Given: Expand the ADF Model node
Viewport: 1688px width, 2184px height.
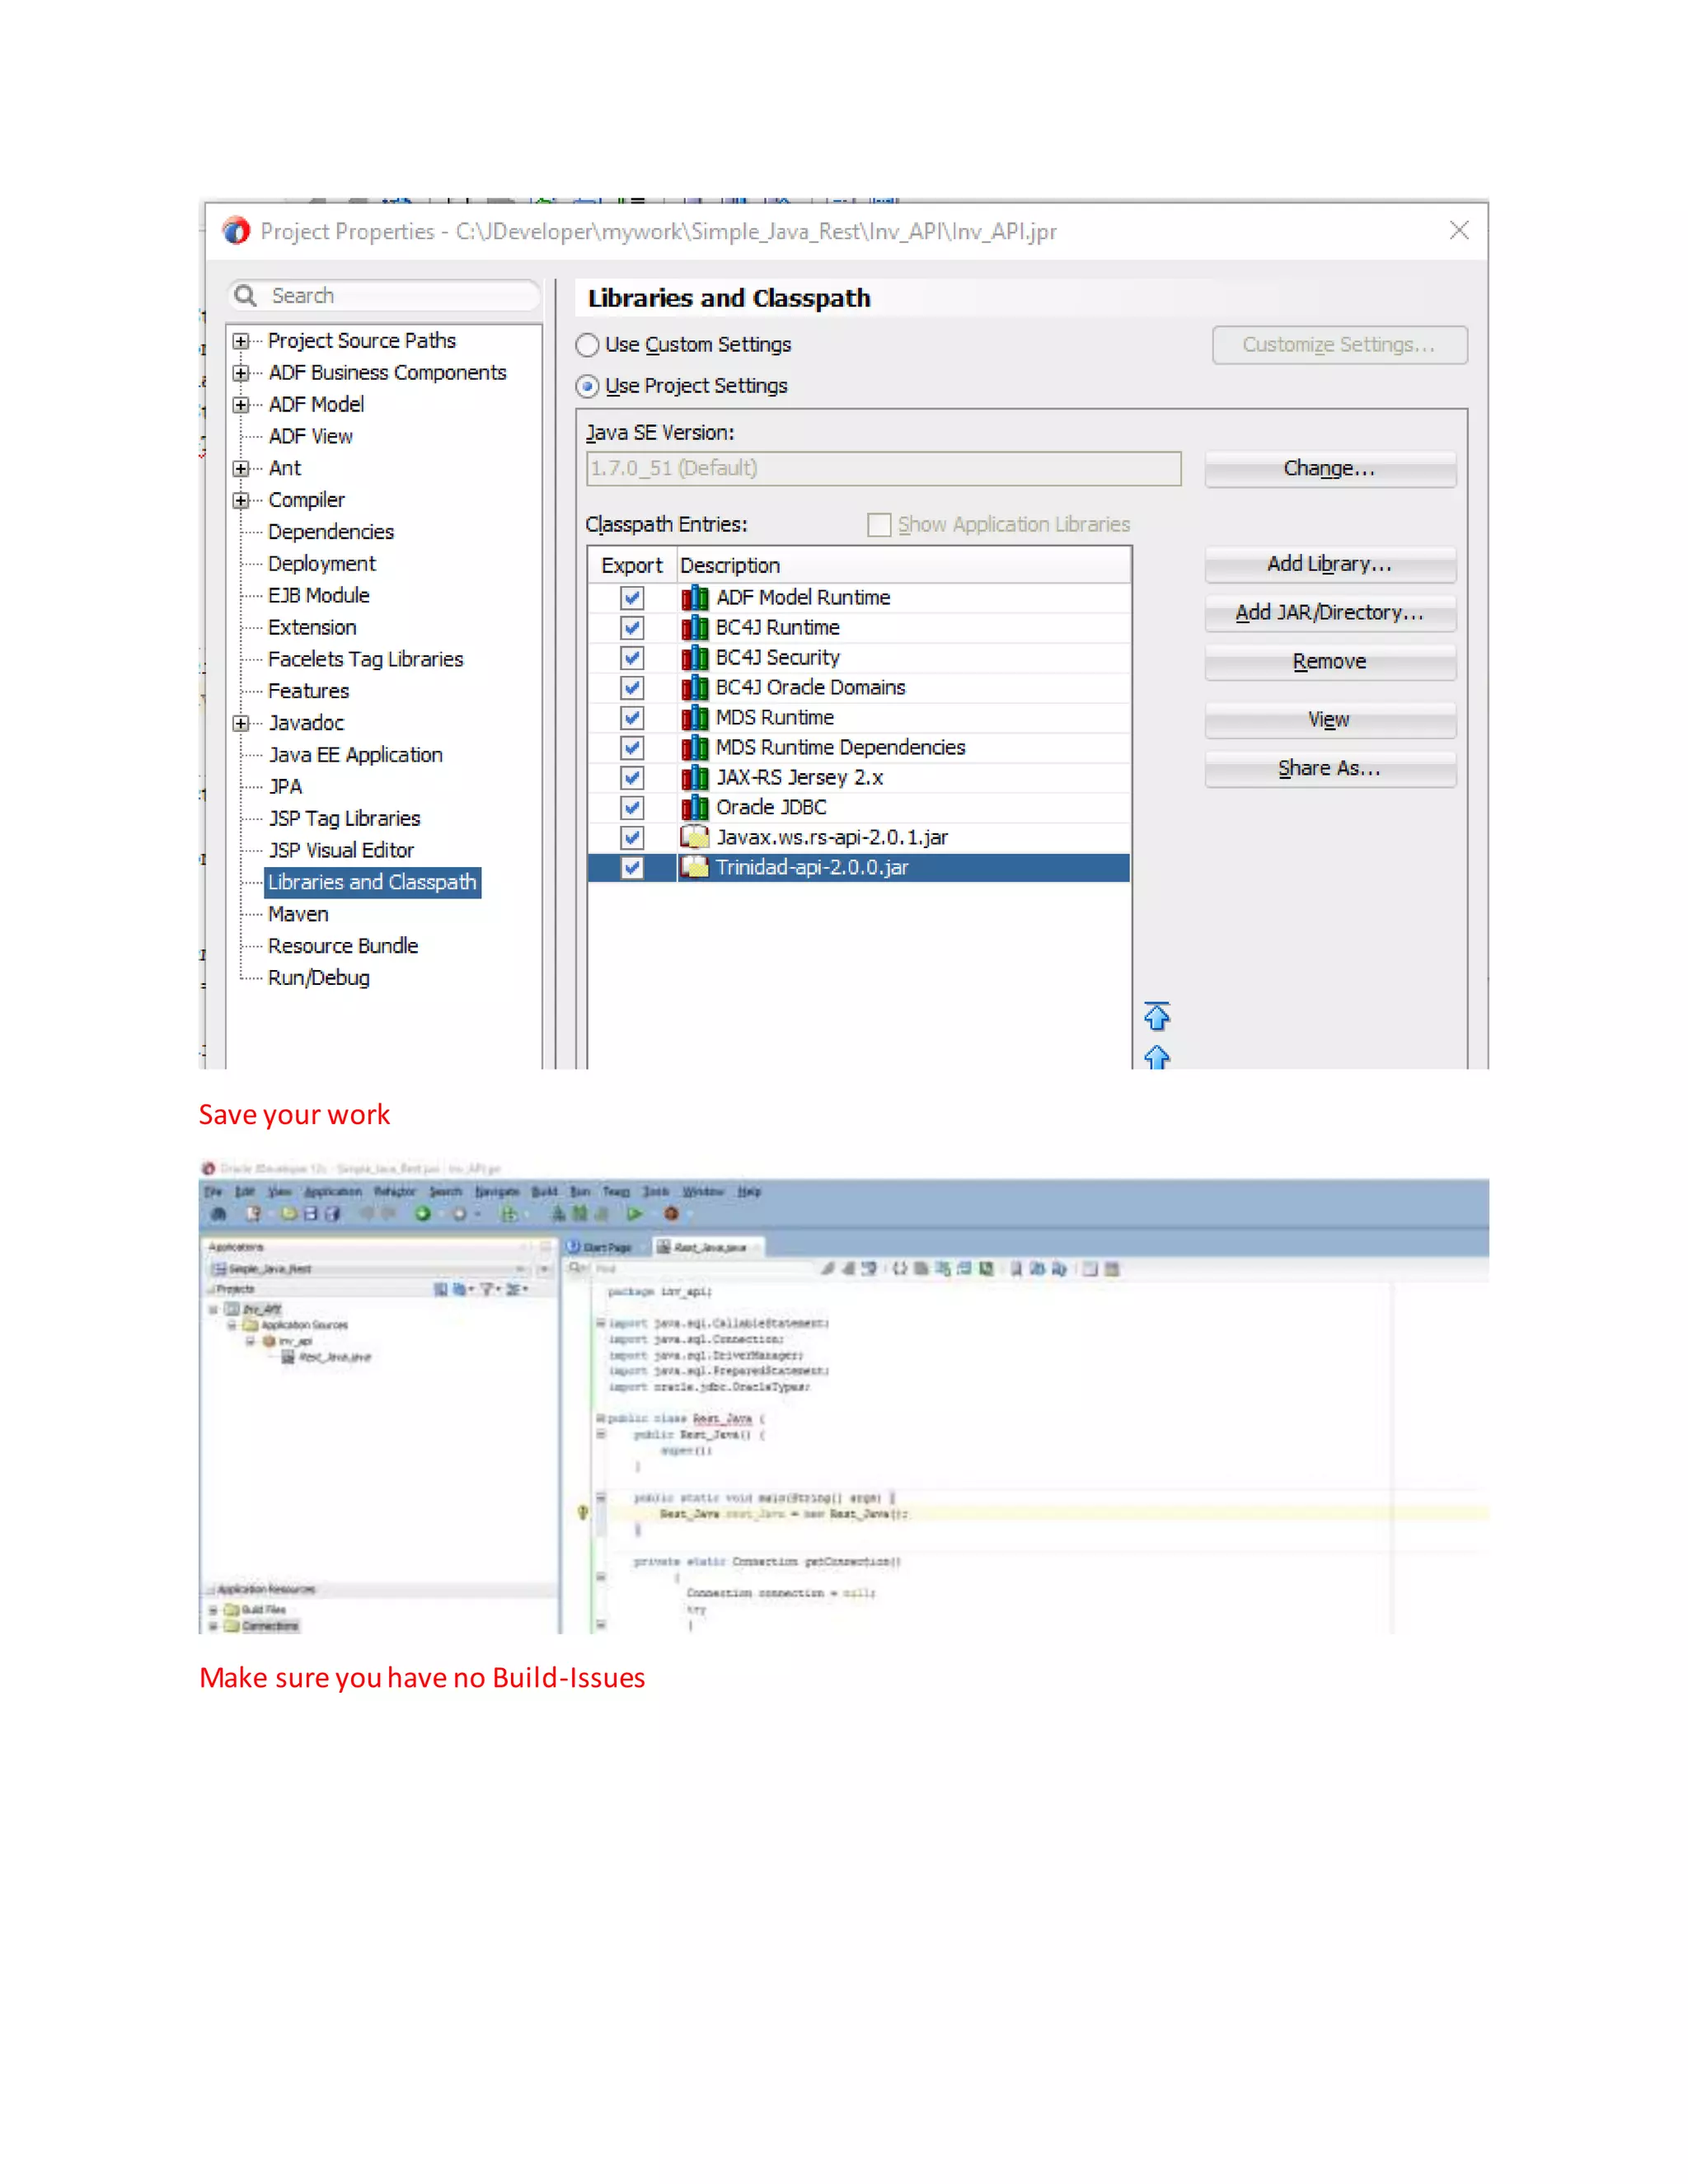Looking at the screenshot, I should 241,405.
